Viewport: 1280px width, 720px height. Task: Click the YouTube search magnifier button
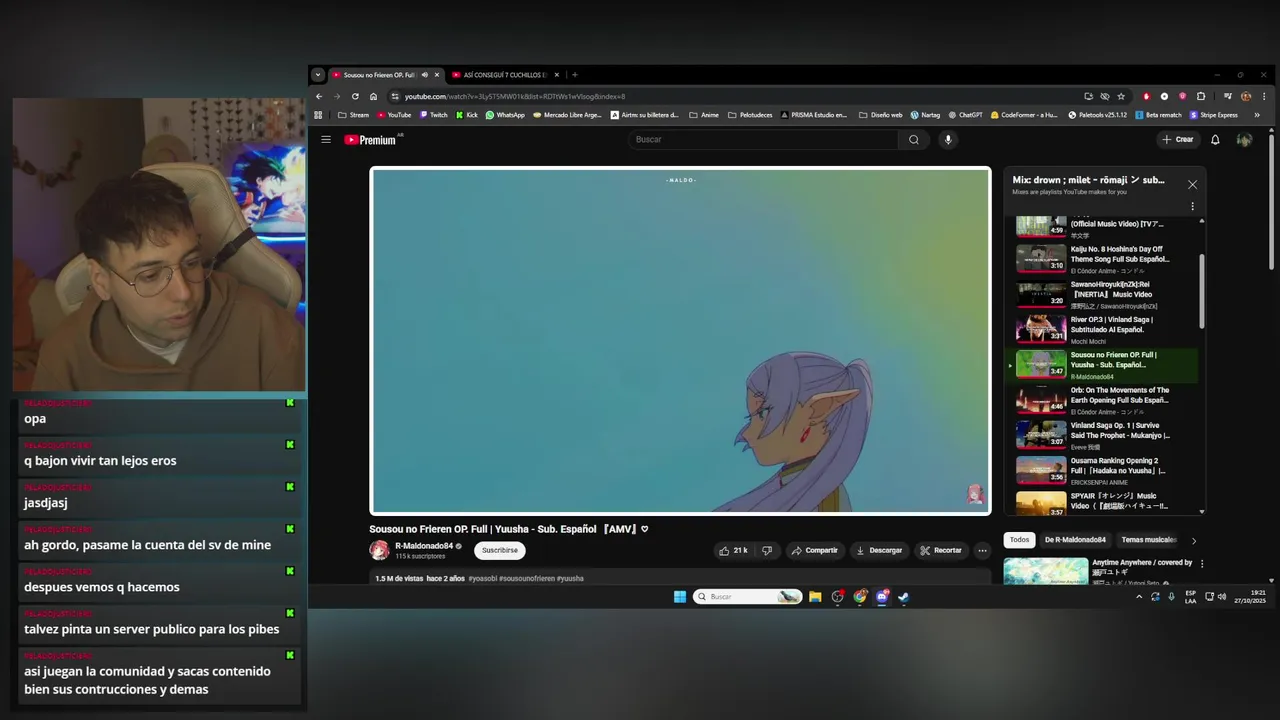[913, 140]
